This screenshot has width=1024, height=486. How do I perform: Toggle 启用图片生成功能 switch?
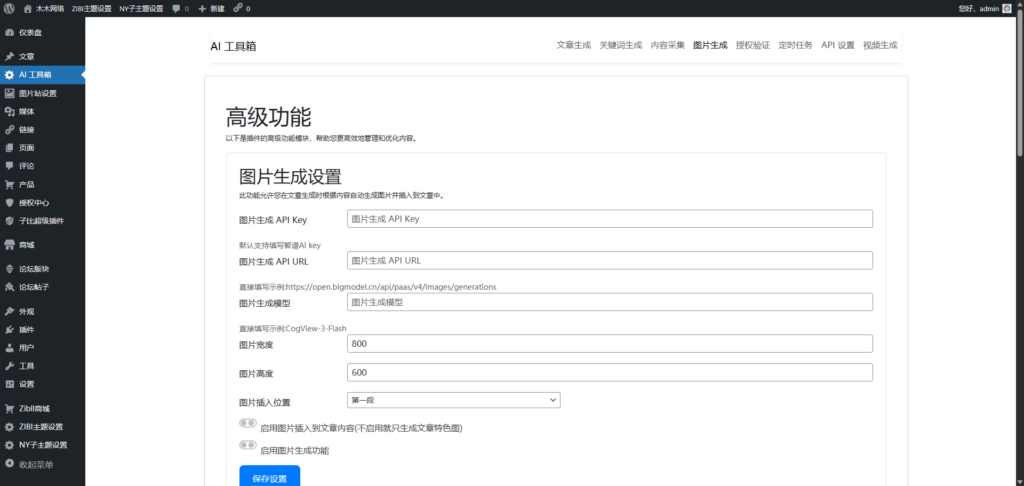click(248, 445)
